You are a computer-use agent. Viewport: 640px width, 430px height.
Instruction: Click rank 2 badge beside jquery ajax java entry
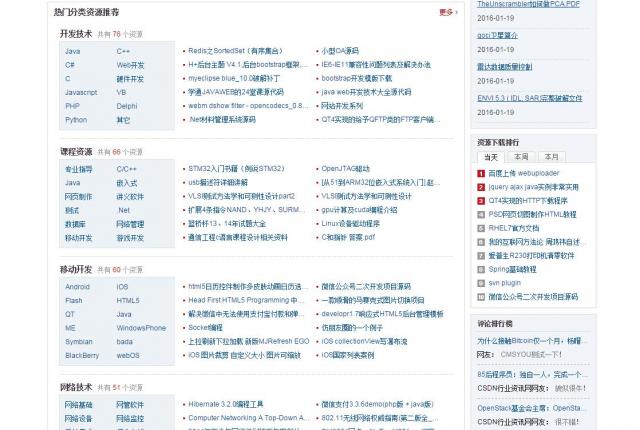tap(481, 187)
